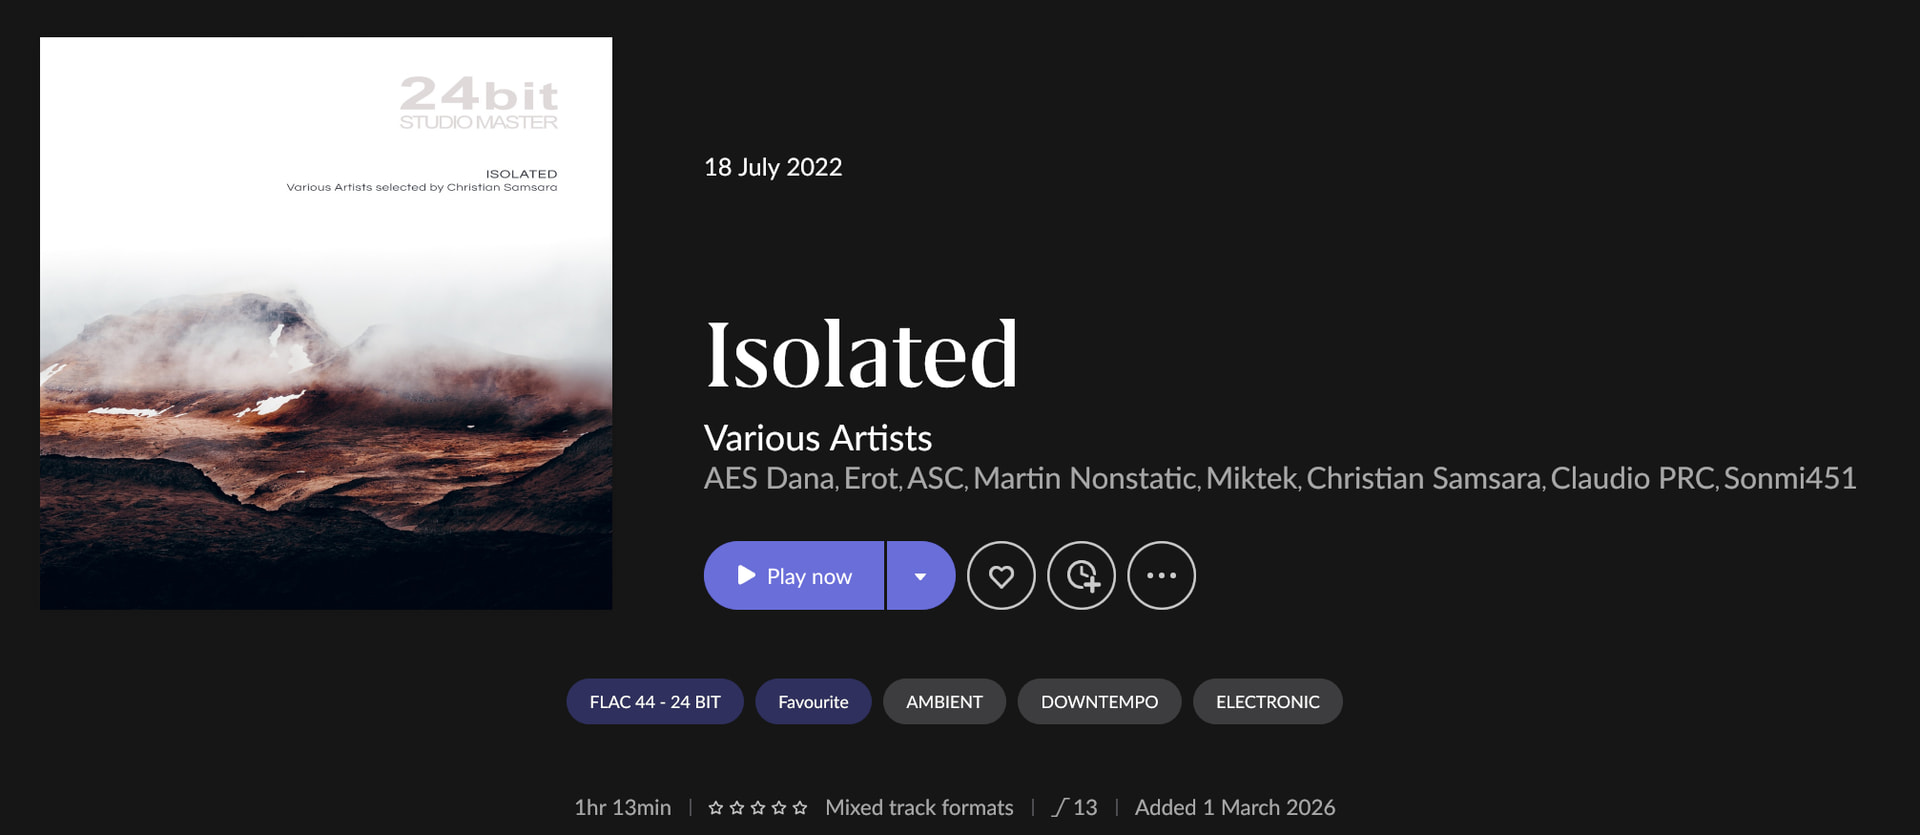Click the add to queue clock icon
The height and width of the screenshot is (835, 1920).
tap(1081, 576)
